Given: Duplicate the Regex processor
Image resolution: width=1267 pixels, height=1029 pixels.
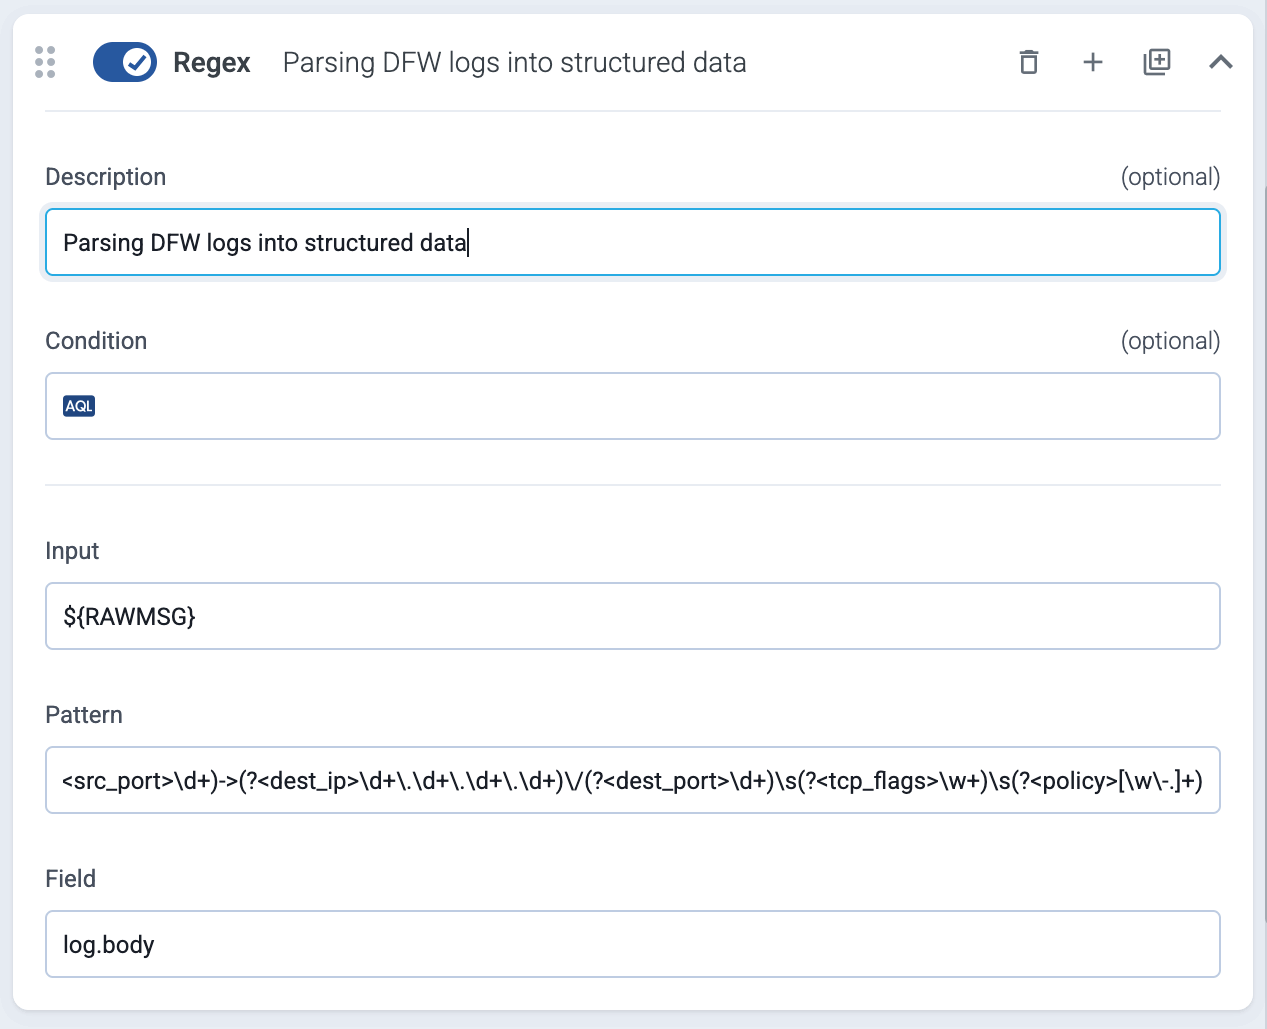Looking at the screenshot, I should [x=1157, y=62].
